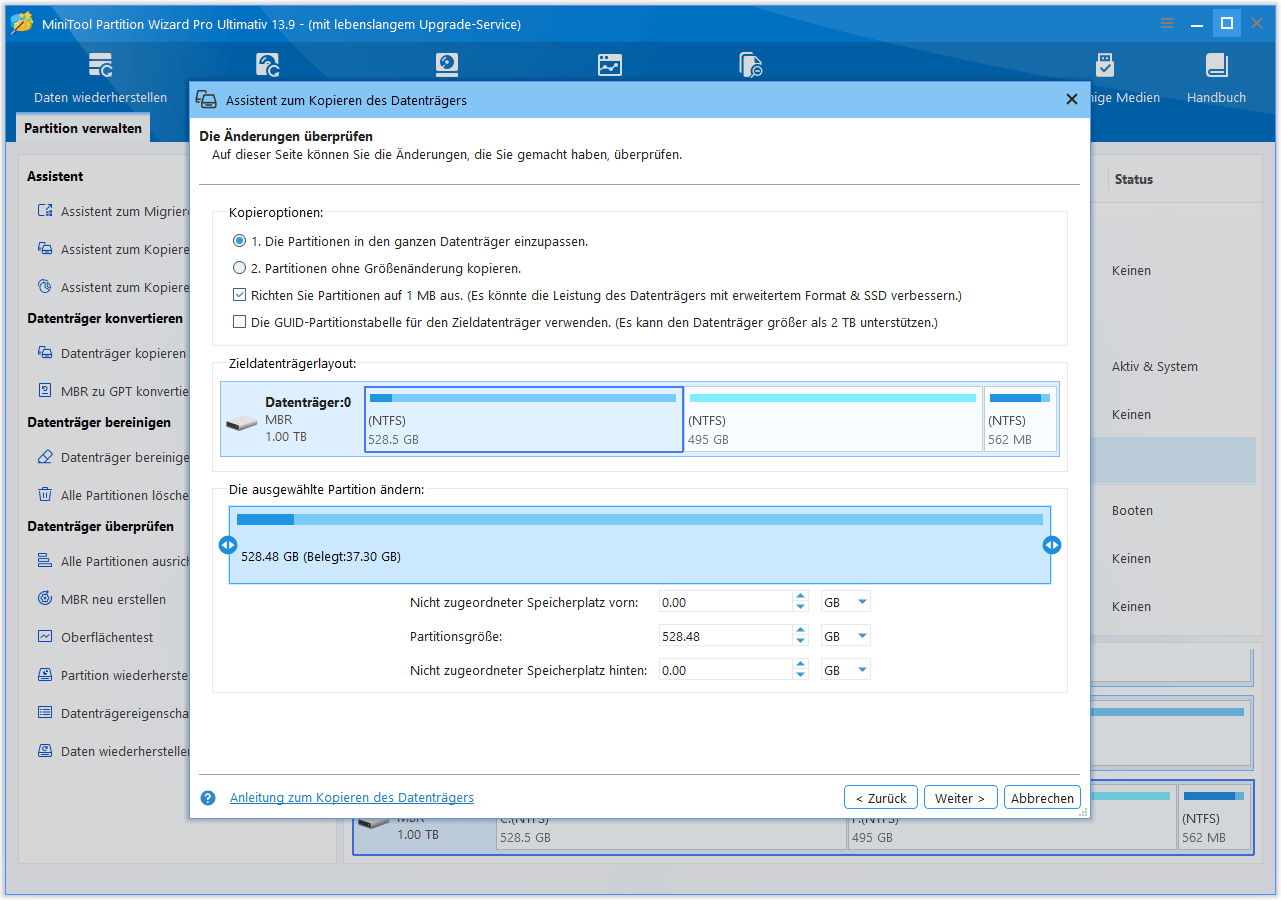Increase unallocated space before with up arrow
This screenshot has width=1281, height=900.
[x=800, y=597]
